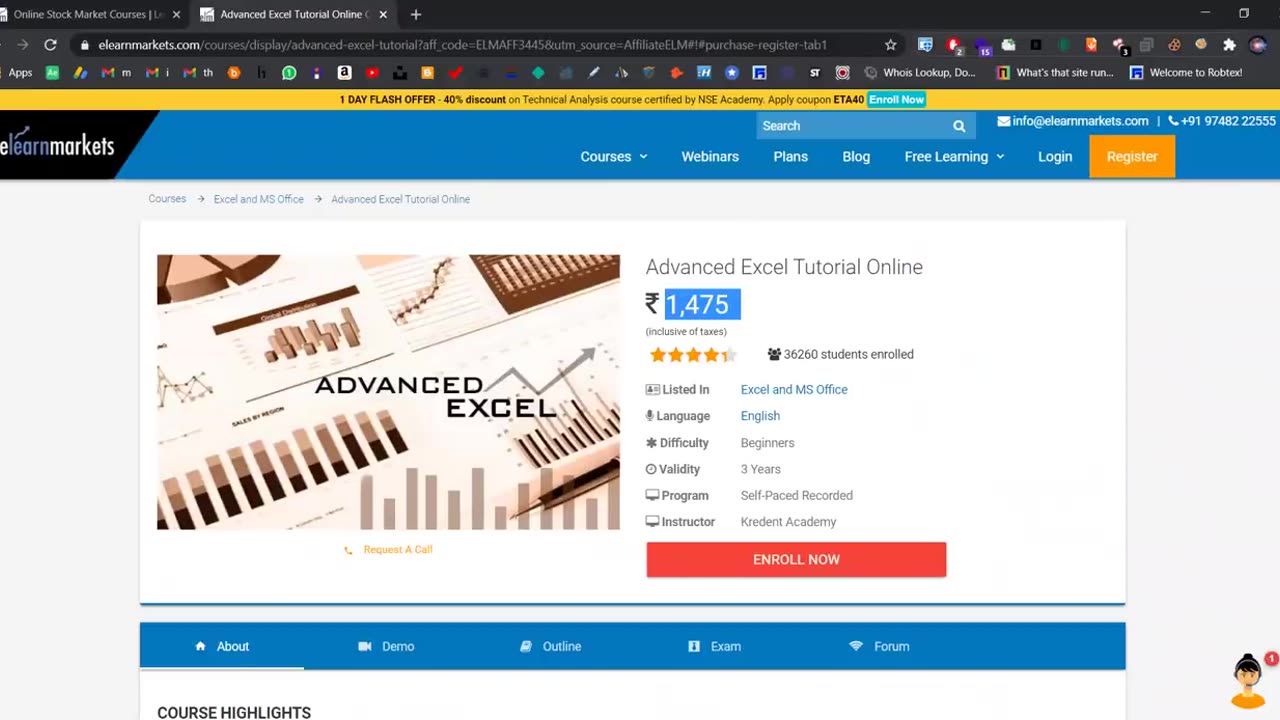
Task: Open the Google Ads bookmark
Action: pyautogui.click(x=80, y=73)
